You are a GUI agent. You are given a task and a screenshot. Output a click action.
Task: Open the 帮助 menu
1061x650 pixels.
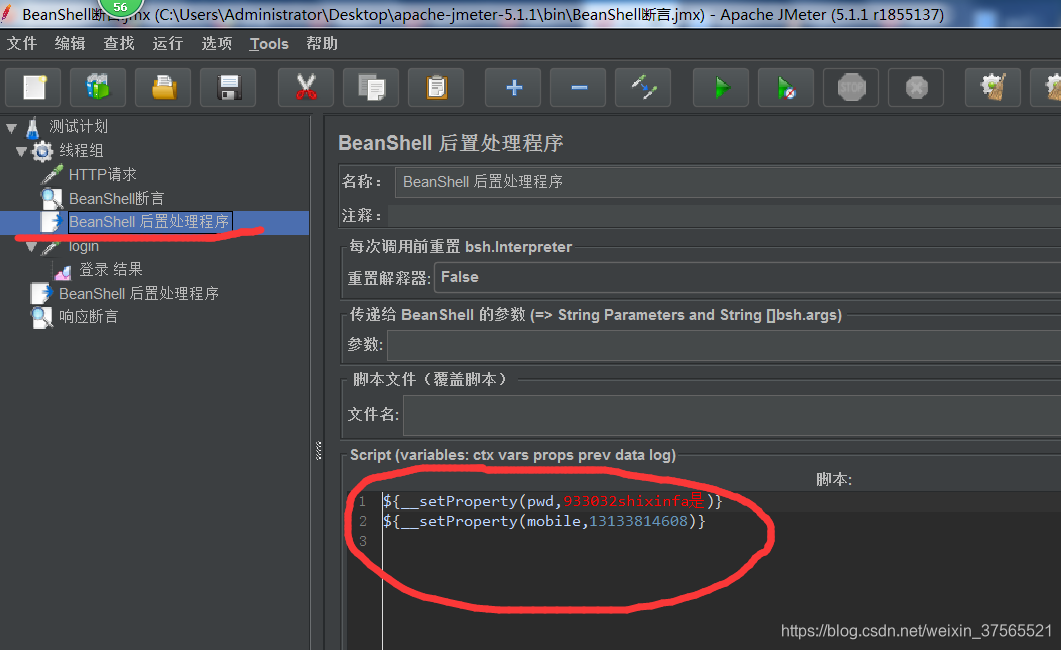tap(321, 43)
